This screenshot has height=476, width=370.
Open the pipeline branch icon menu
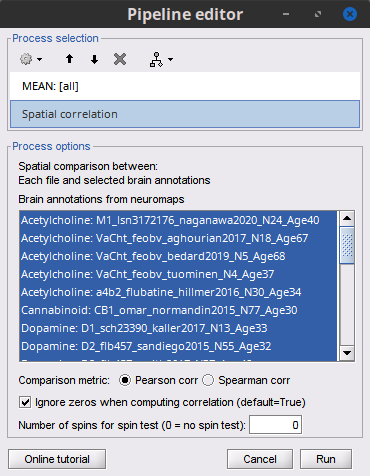pyautogui.click(x=156, y=59)
